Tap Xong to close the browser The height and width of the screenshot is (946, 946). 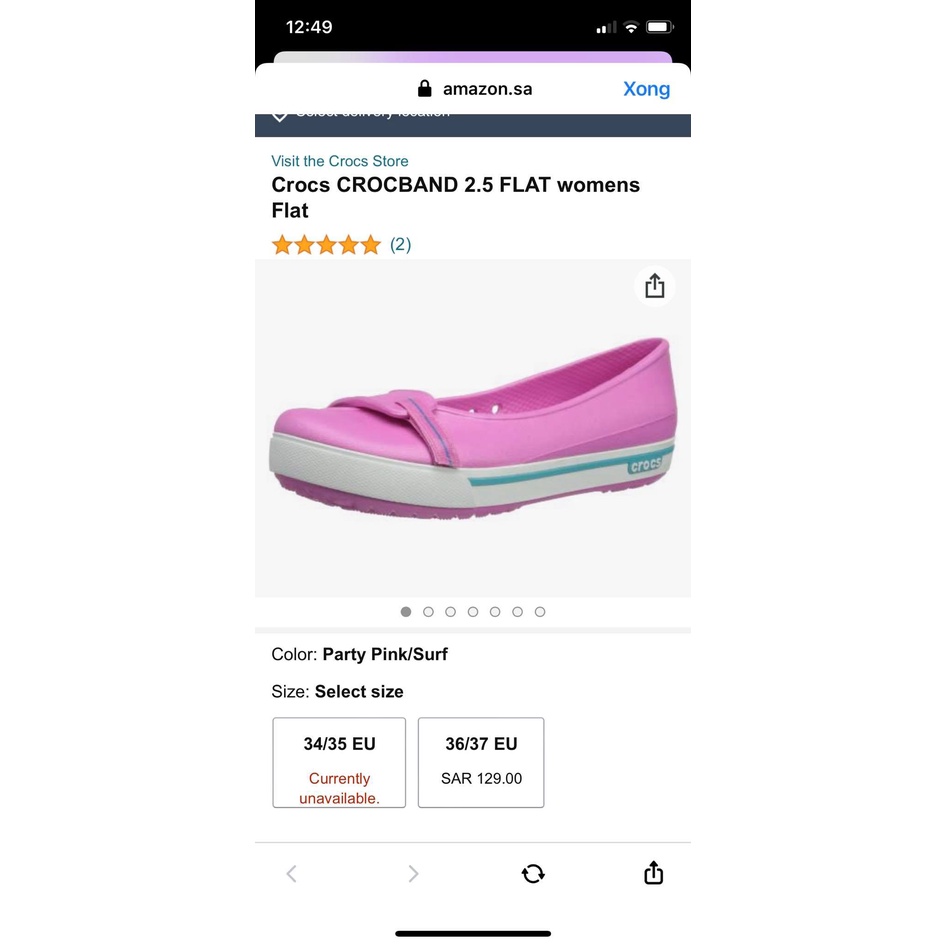(646, 89)
